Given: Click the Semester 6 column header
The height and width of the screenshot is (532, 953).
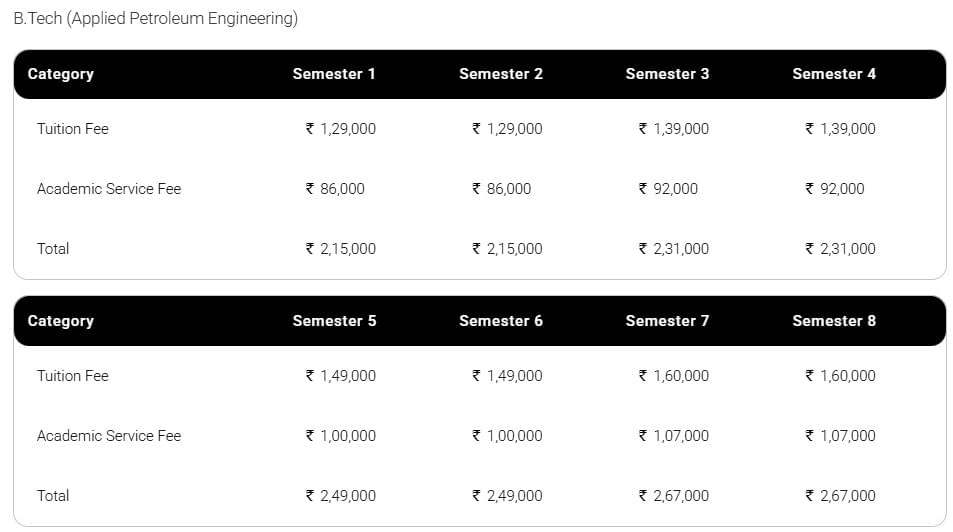Looking at the screenshot, I should tap(501, 321).
